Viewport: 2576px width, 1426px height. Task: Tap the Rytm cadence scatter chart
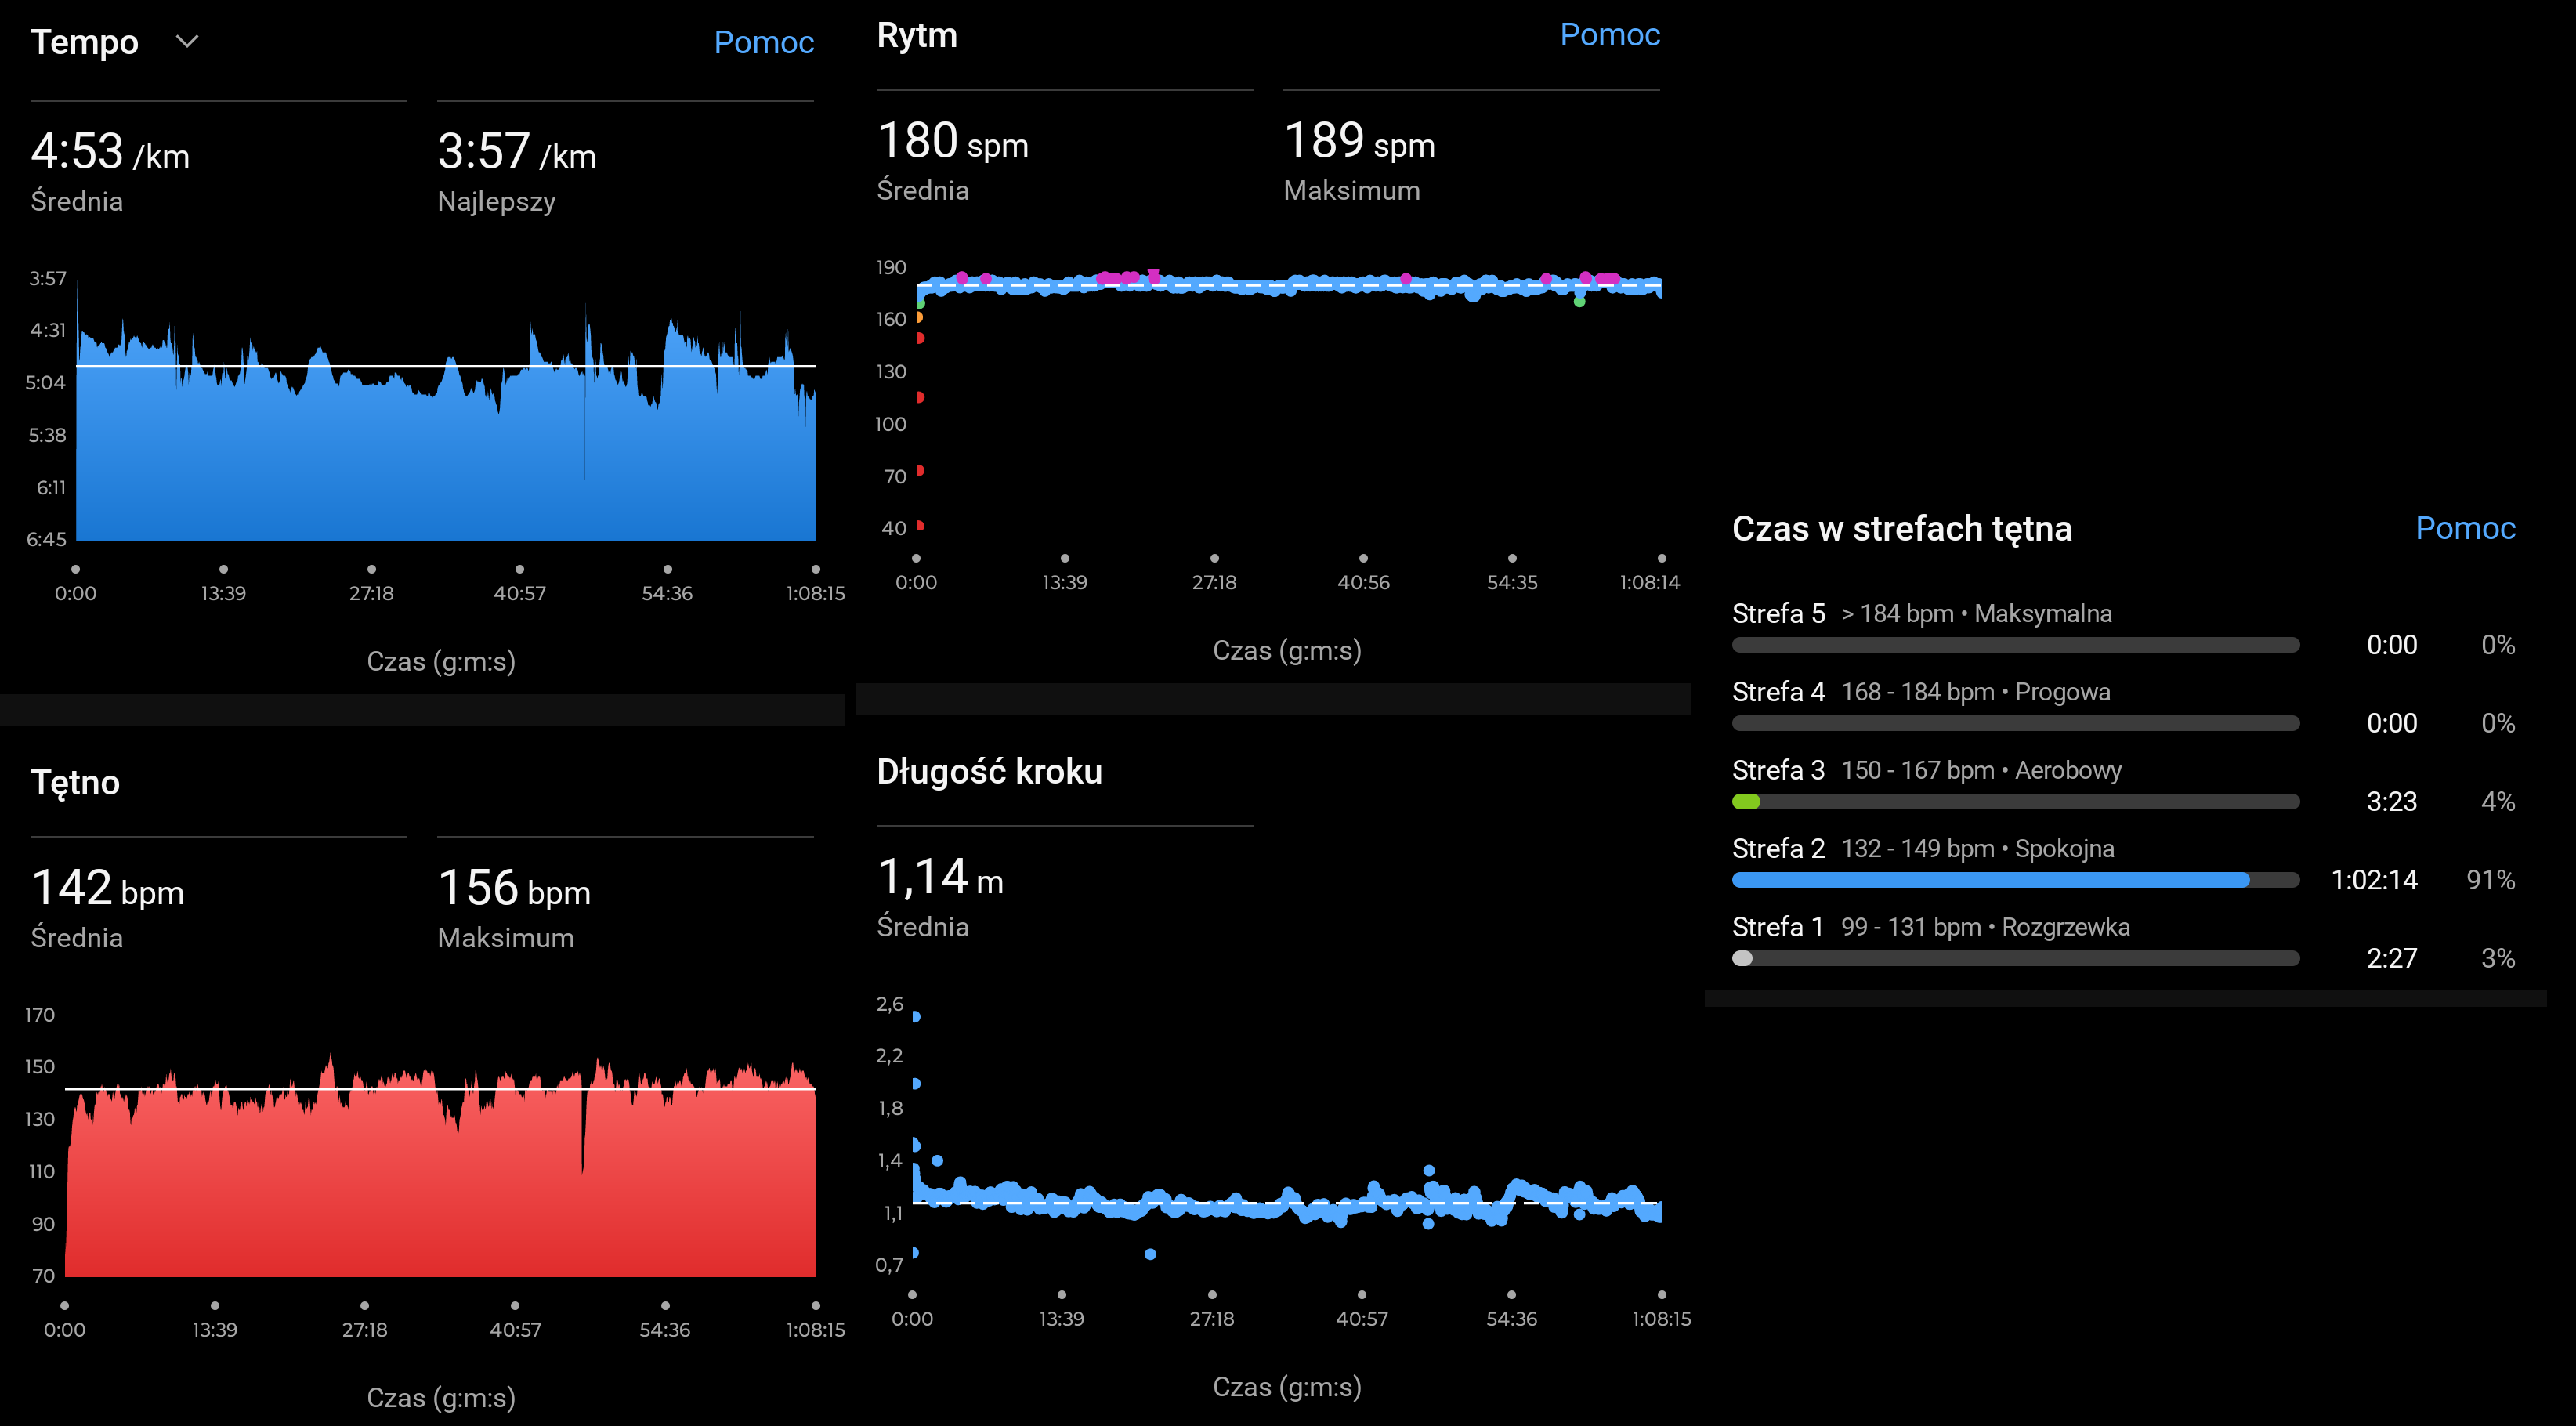click(x=1290, y=400)
